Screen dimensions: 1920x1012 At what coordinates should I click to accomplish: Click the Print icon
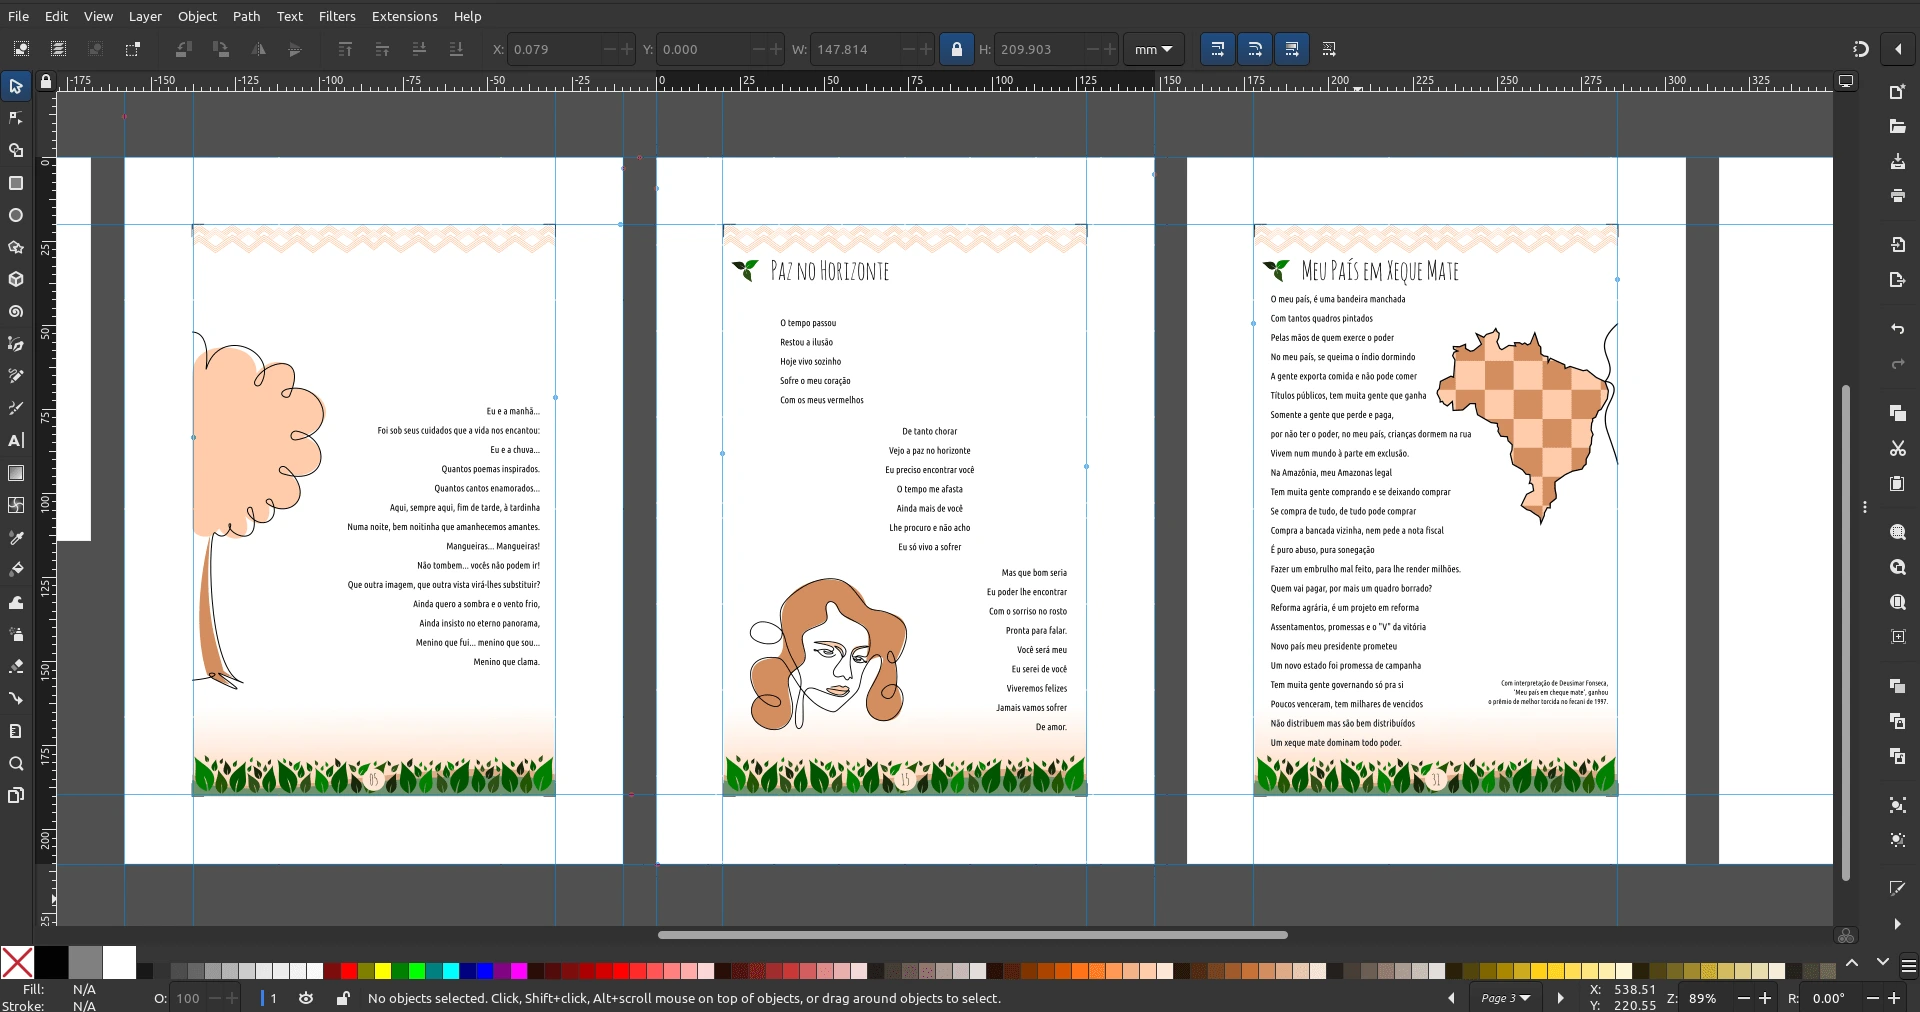(1897, 195)
